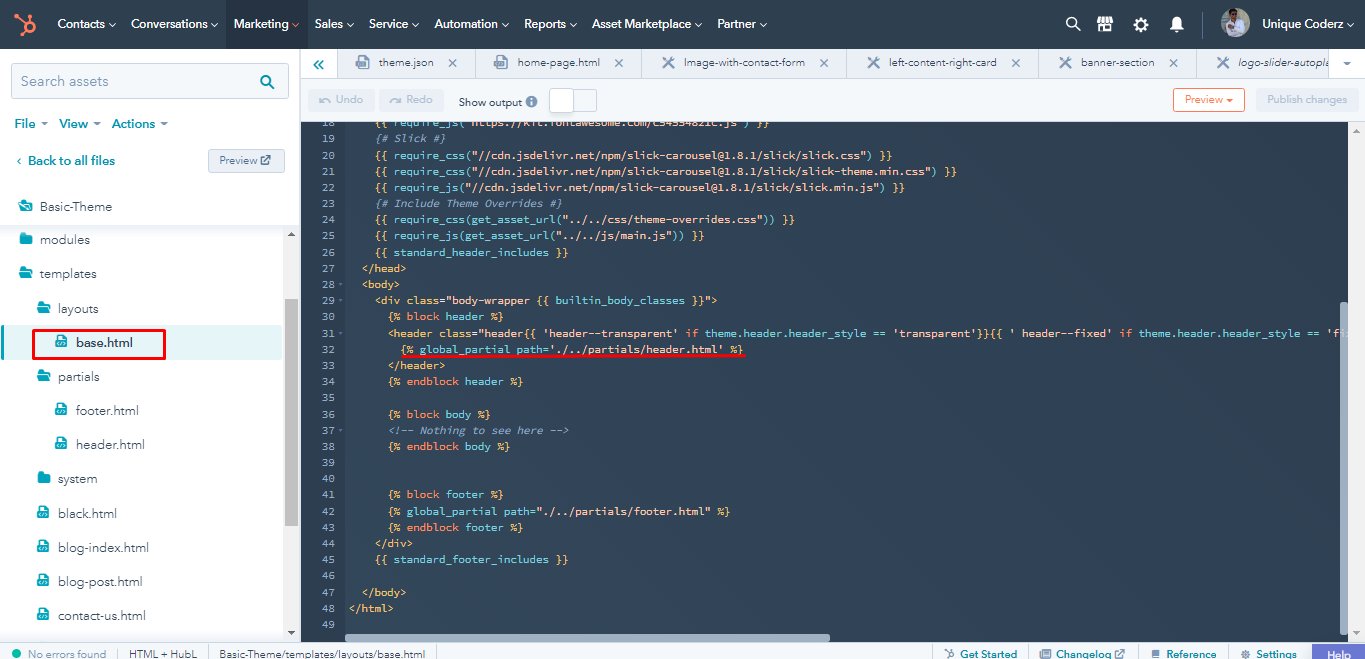The image size is (1365, 659).
Task: Close the theme.json tab
Action: pos(453,63)
